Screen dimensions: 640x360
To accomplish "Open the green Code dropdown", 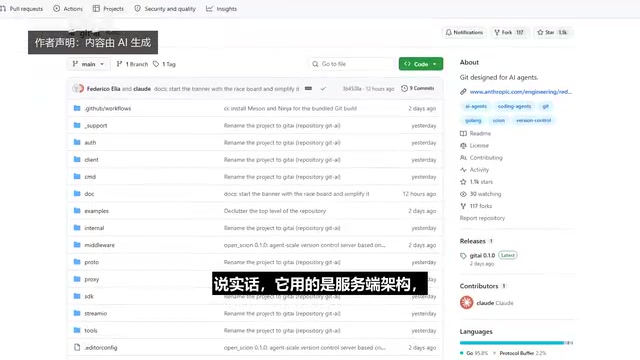I will point(421,64).
